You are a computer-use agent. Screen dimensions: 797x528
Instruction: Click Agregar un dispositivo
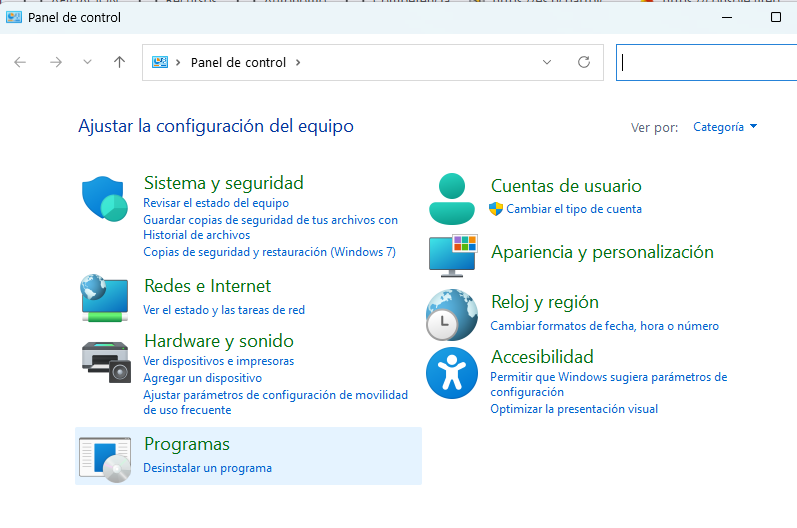coord(202,378)
